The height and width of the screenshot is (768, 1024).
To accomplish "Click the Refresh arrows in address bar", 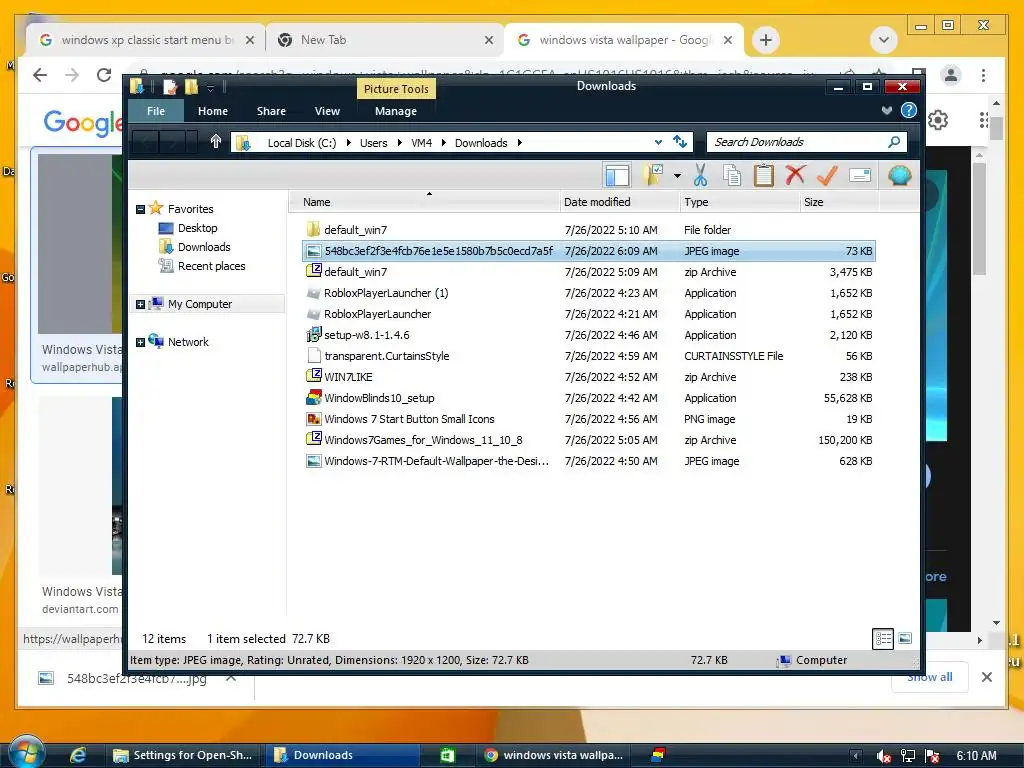I will point(680,142).
